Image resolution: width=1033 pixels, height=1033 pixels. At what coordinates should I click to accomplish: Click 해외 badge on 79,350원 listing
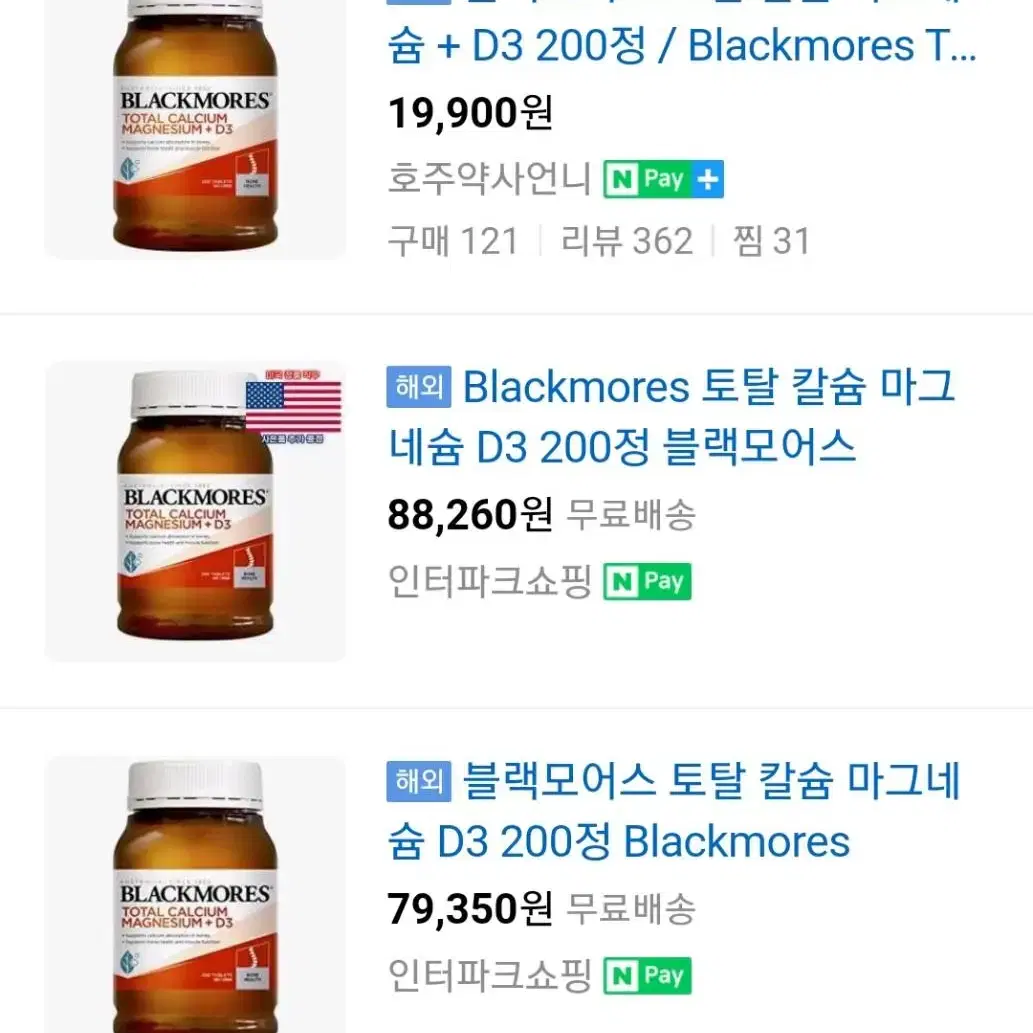[x=419, y=781]
